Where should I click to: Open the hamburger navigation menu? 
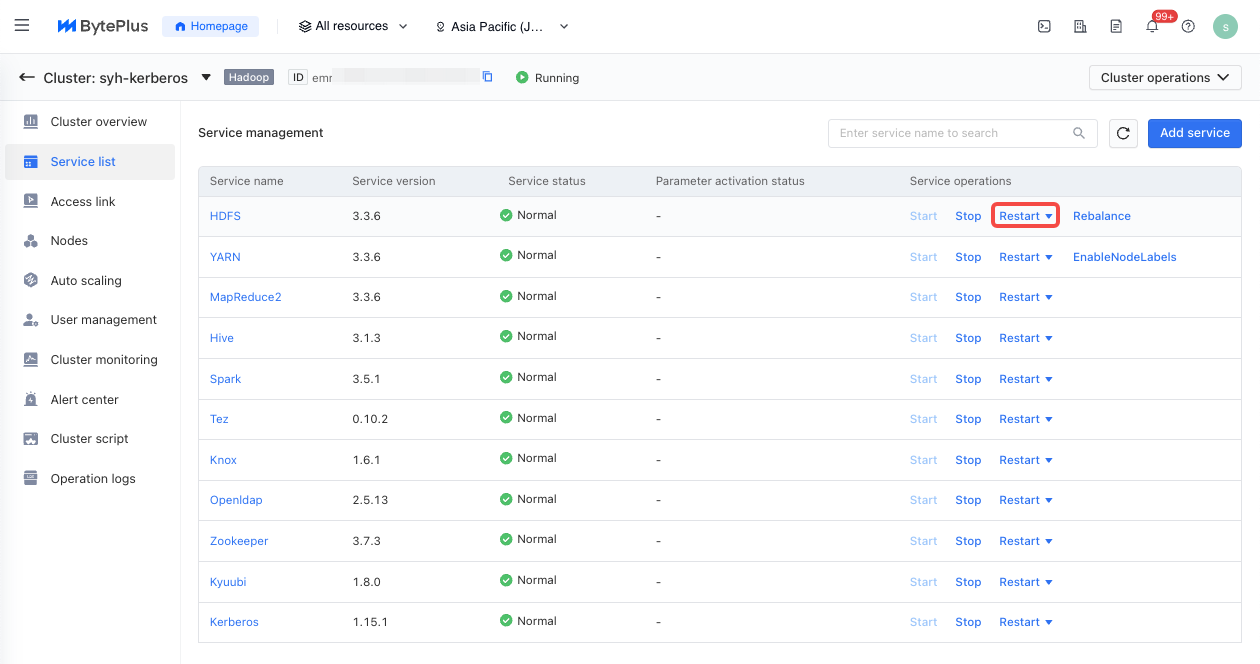22,26
